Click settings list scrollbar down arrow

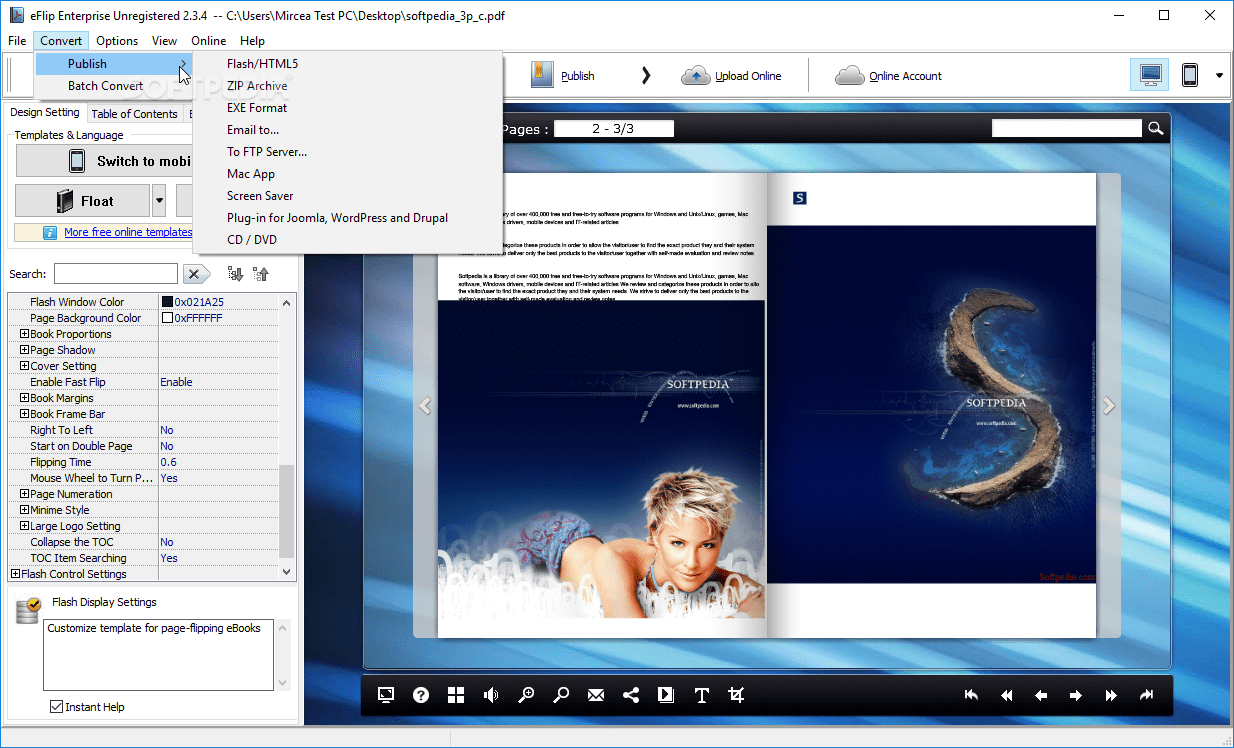(x=287, y=572)
